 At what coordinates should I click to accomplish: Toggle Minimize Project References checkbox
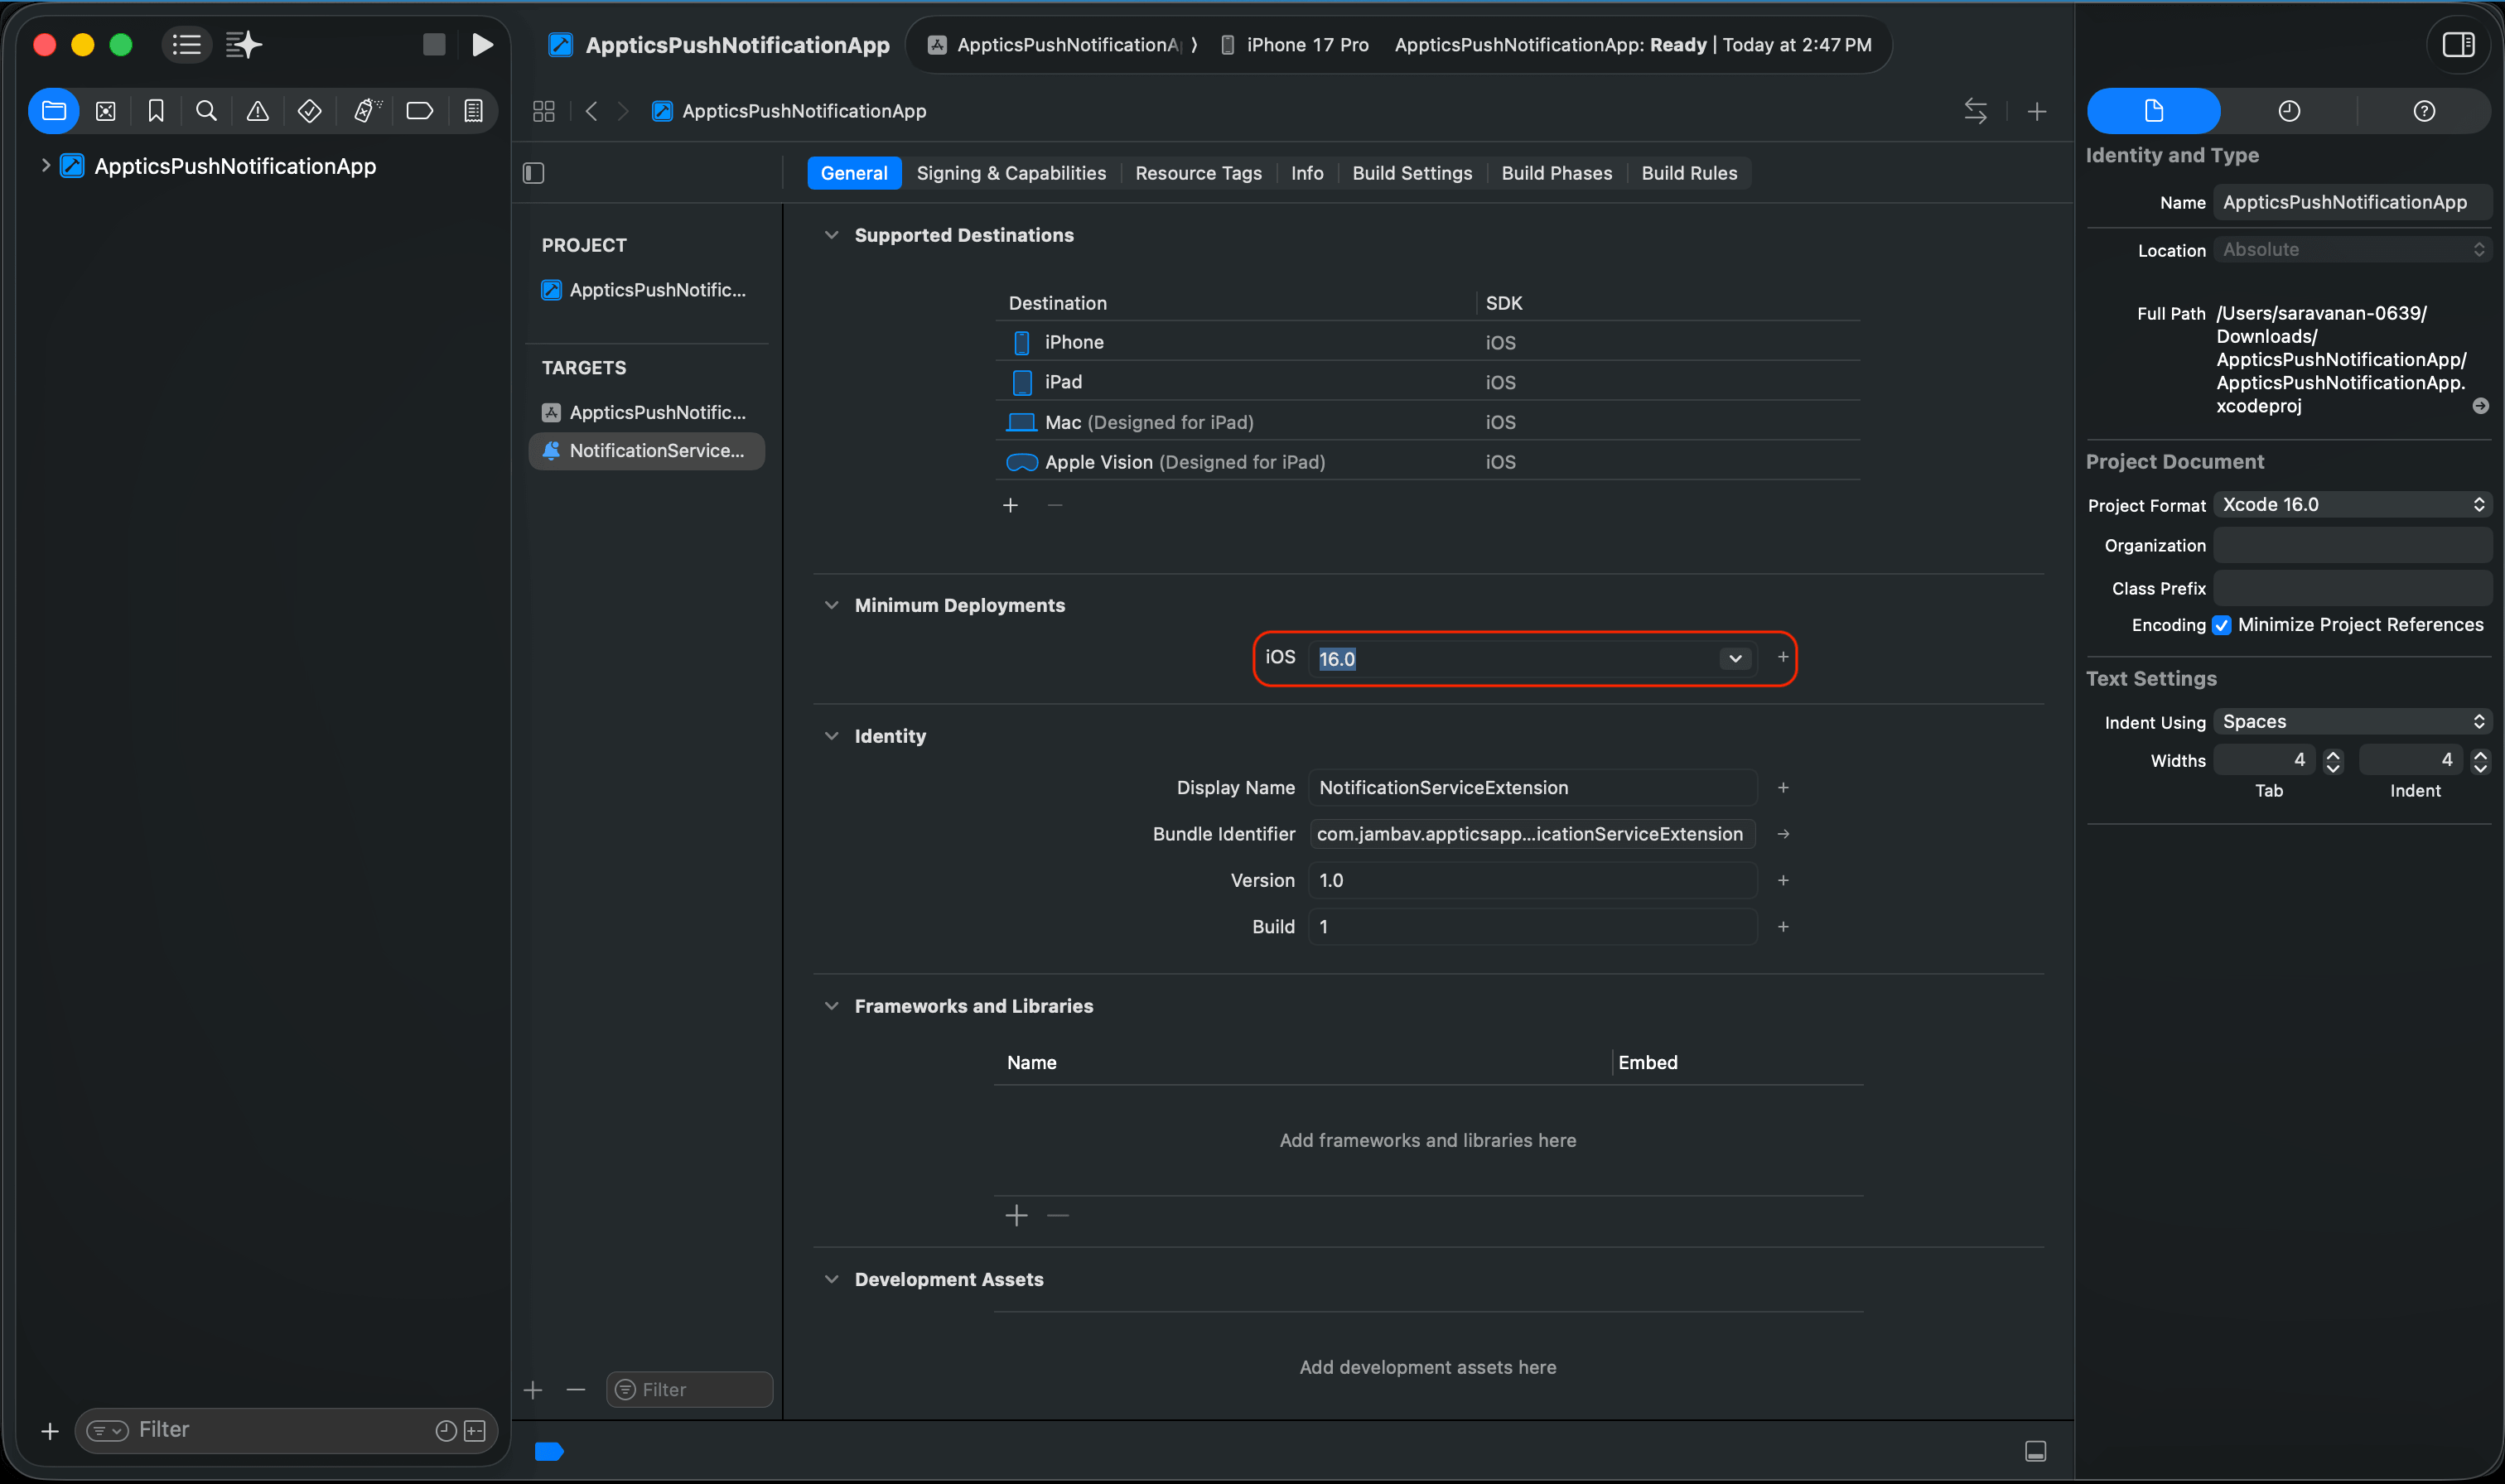[x=2221, y=625]
